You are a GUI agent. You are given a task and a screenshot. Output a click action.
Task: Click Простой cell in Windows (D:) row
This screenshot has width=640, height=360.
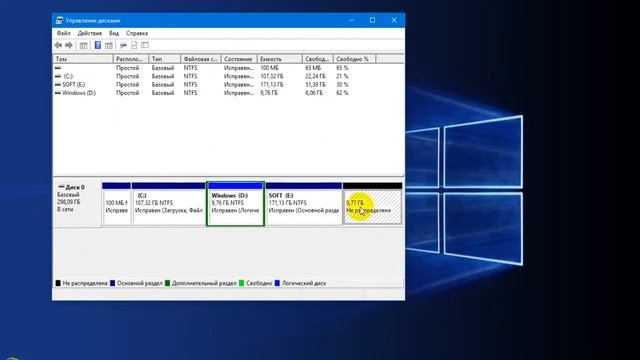[127, 93]
